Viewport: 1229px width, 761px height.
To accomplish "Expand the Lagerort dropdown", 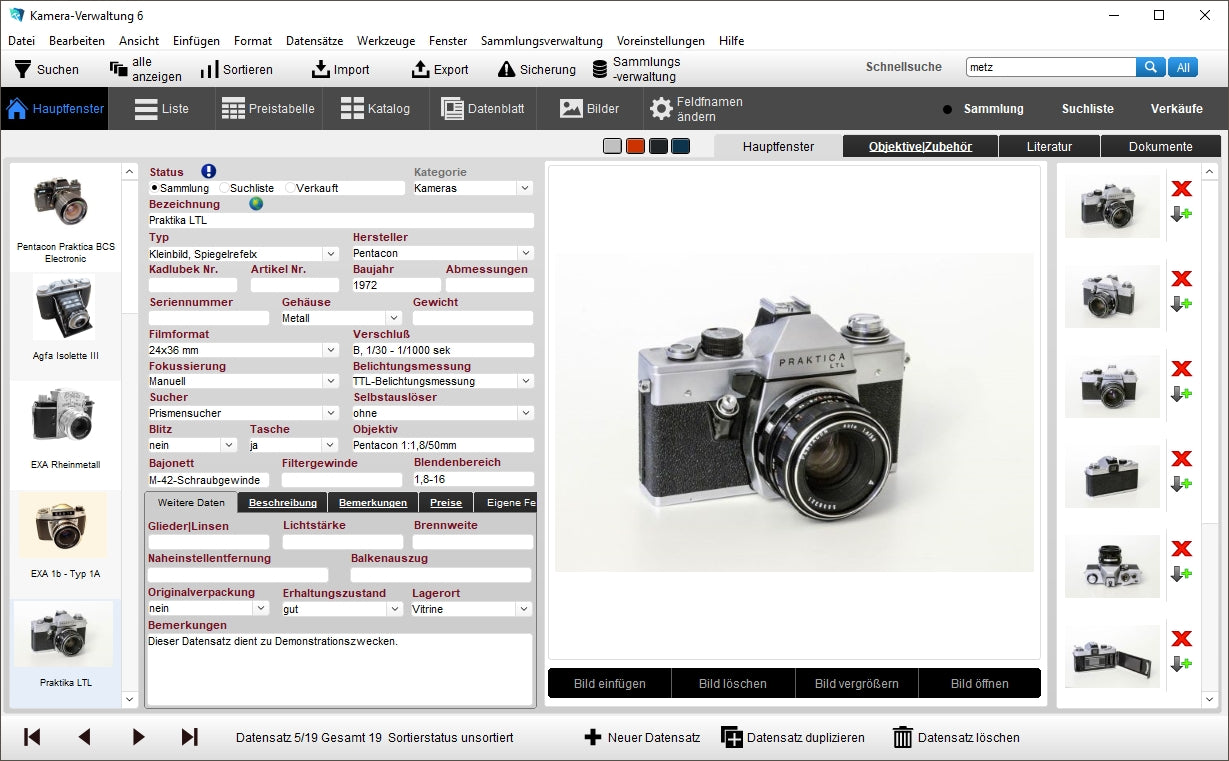I will [524, 609].
